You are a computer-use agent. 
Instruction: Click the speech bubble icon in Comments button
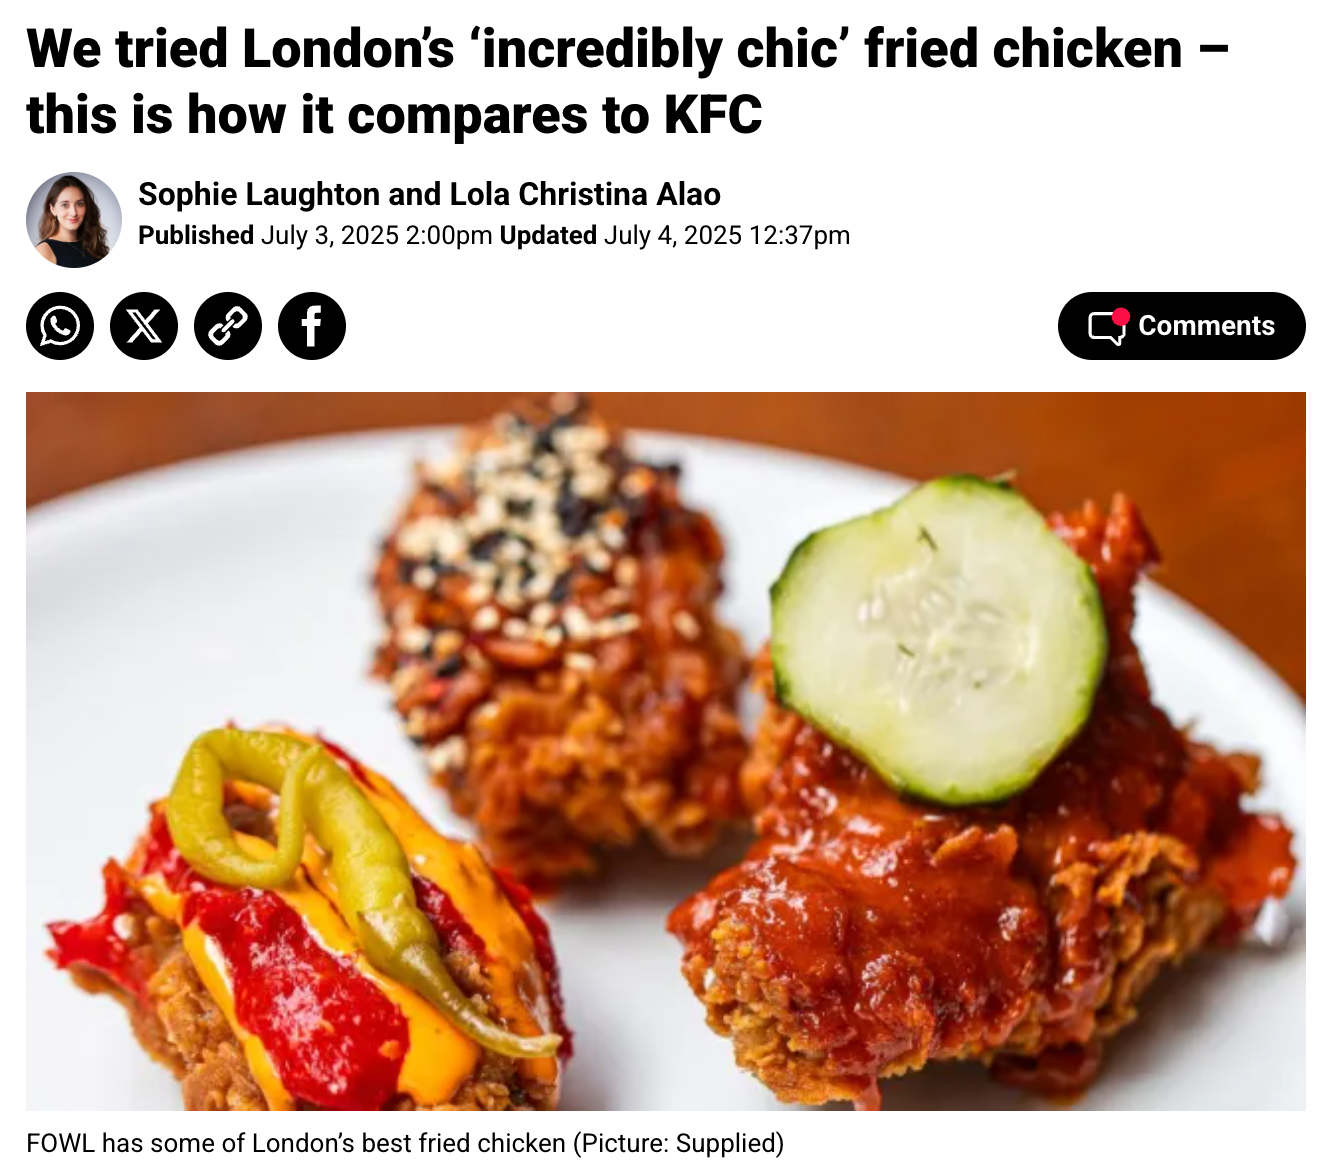pos(1107,327)
